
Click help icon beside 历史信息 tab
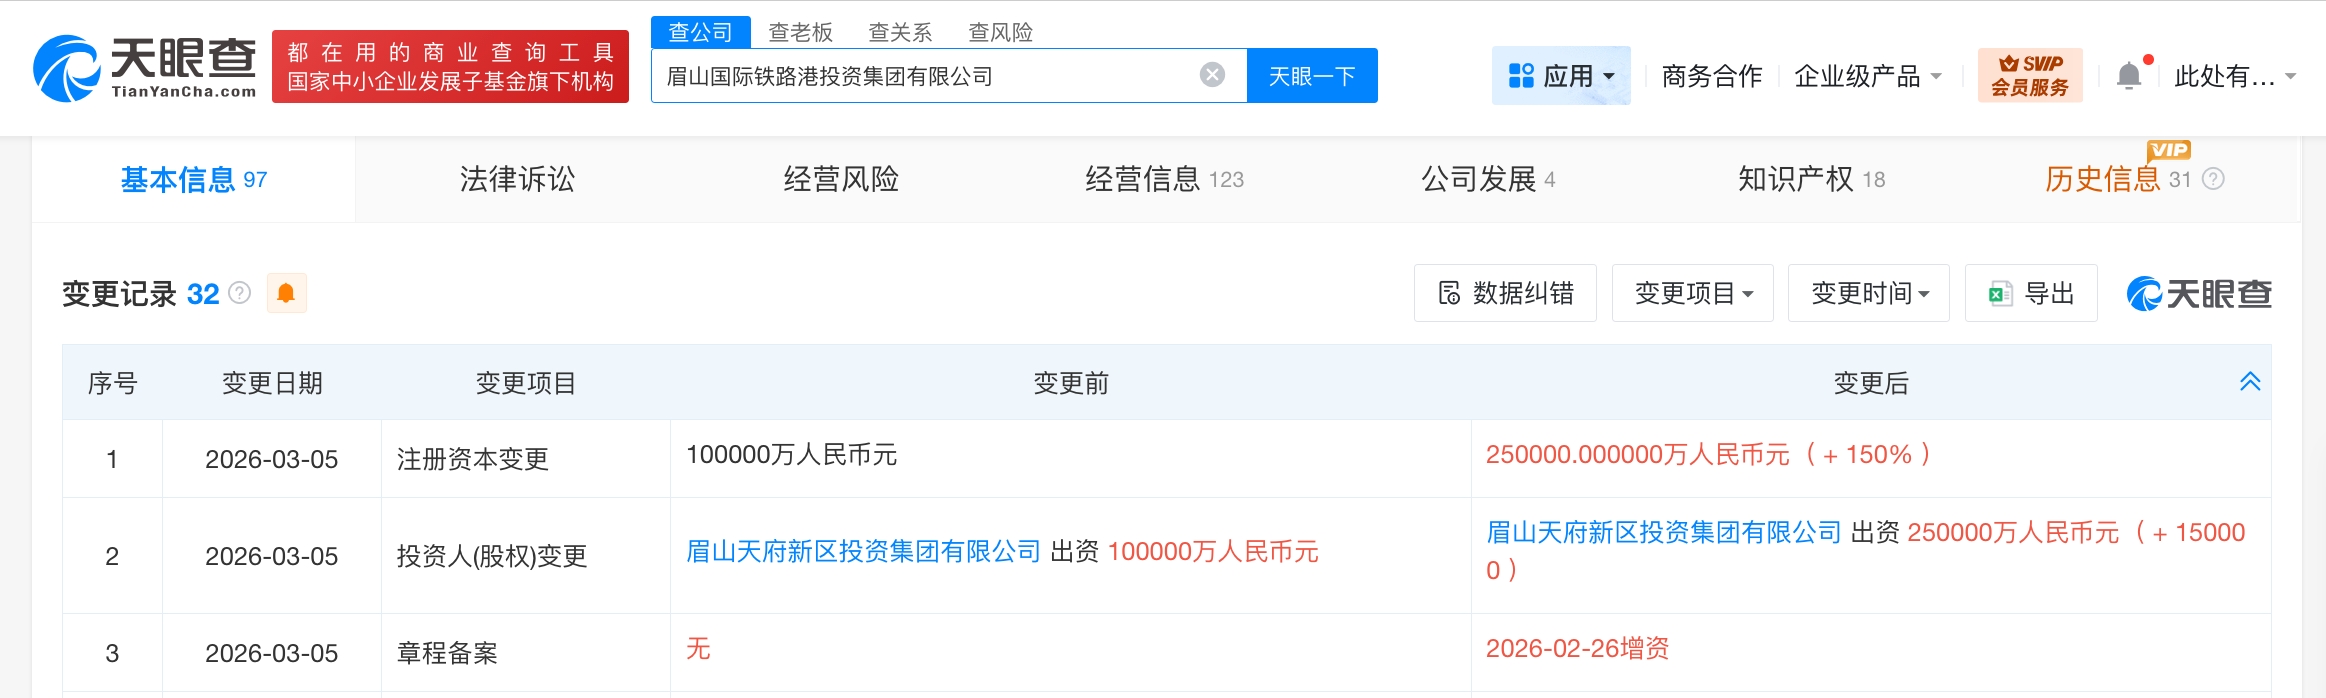[2214, 179]
